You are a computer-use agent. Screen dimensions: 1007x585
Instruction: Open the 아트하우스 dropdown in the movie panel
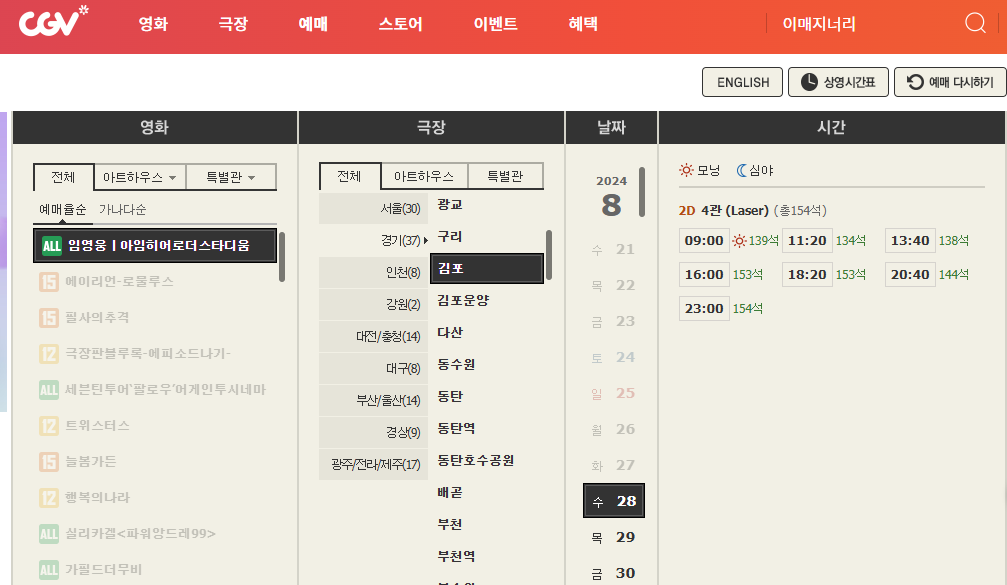(139, 177)
